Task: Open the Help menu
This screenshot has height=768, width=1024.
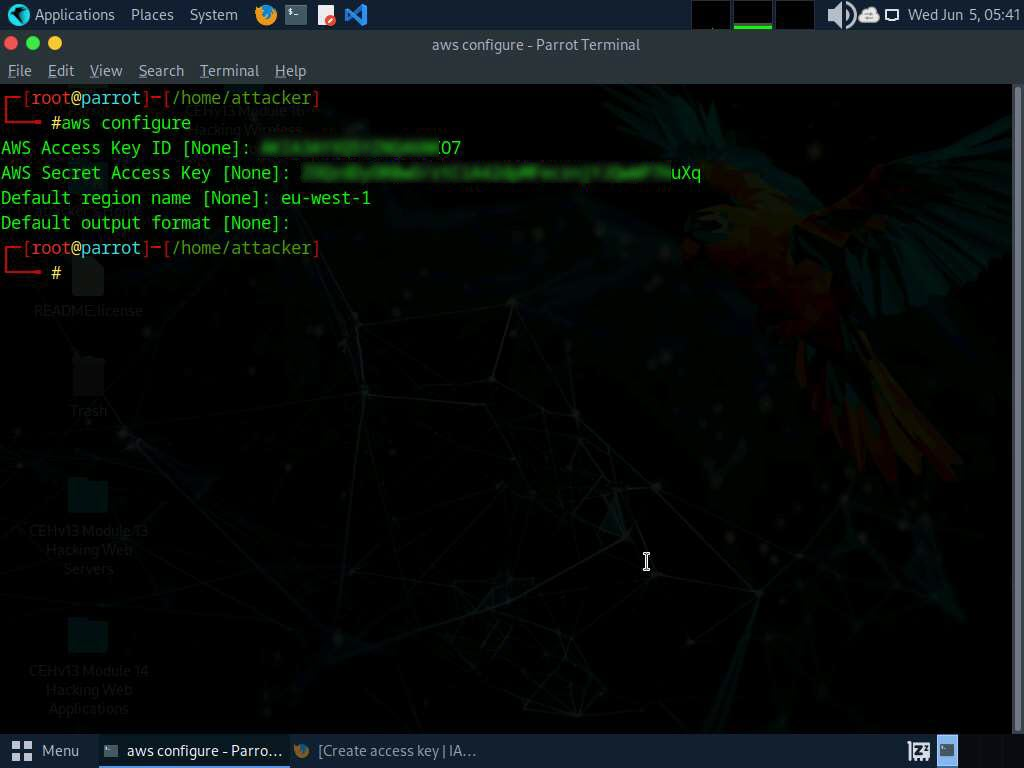Action: [290, 71]
